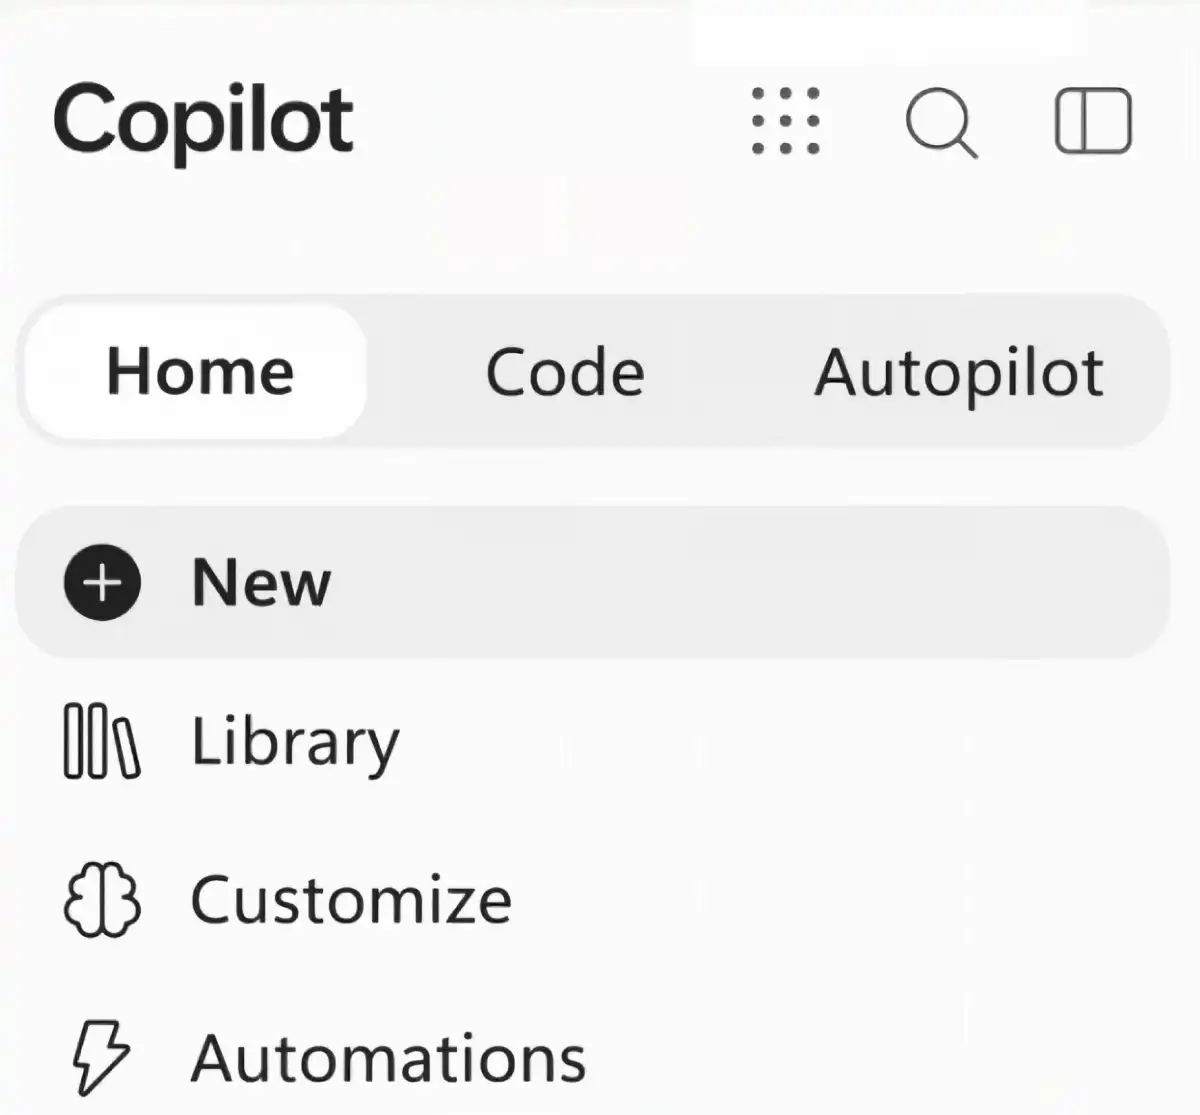Click the Library books icon
The width and height of the screenshot is (1200, 1115).
(x=102, y=741)
